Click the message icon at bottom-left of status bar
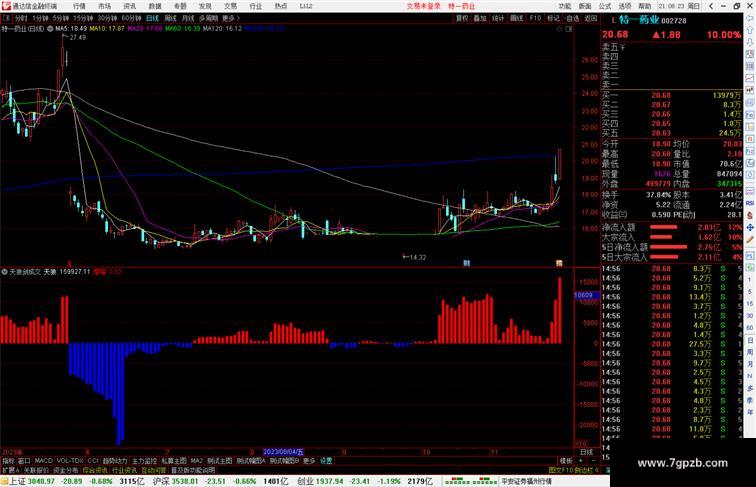The width and height of the screenshot is (756, 487). pyautogui.click(x=4, y=481)
